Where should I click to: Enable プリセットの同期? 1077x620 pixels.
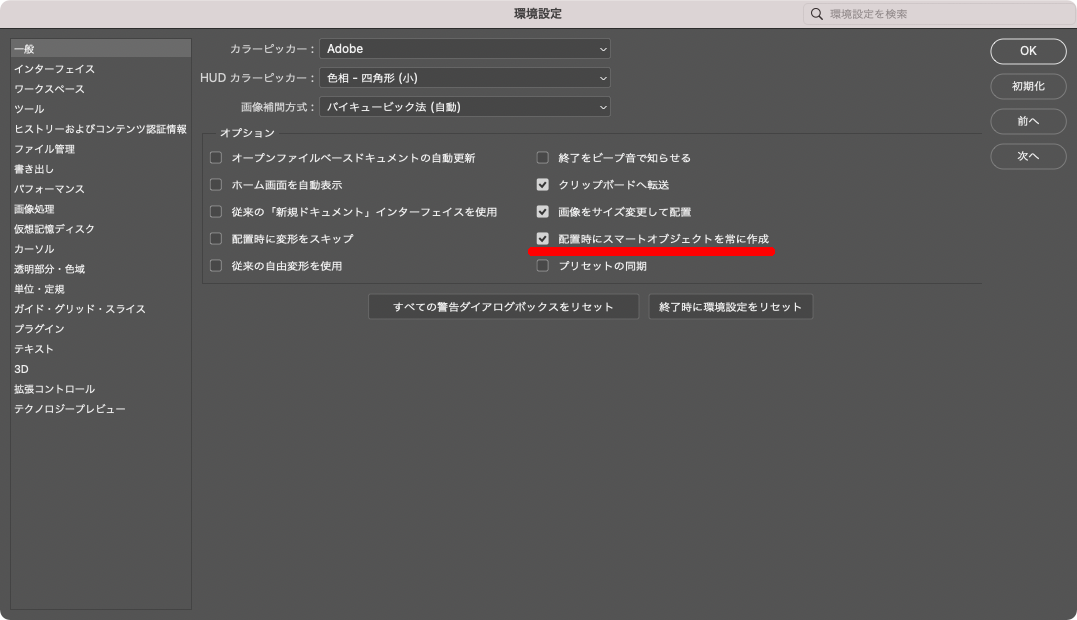(542, 265)
